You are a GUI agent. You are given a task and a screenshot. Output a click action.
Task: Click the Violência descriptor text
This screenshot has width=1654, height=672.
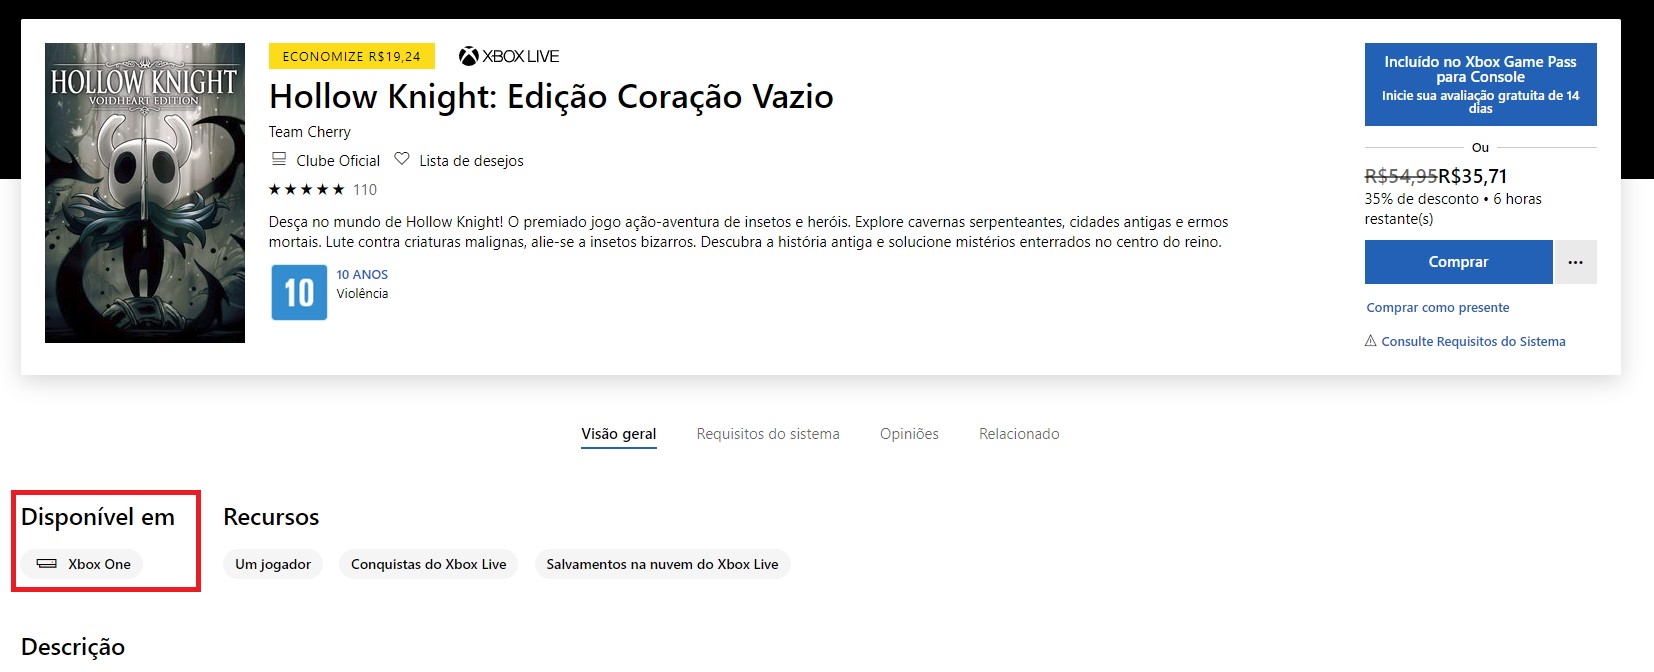coord(362,293)
